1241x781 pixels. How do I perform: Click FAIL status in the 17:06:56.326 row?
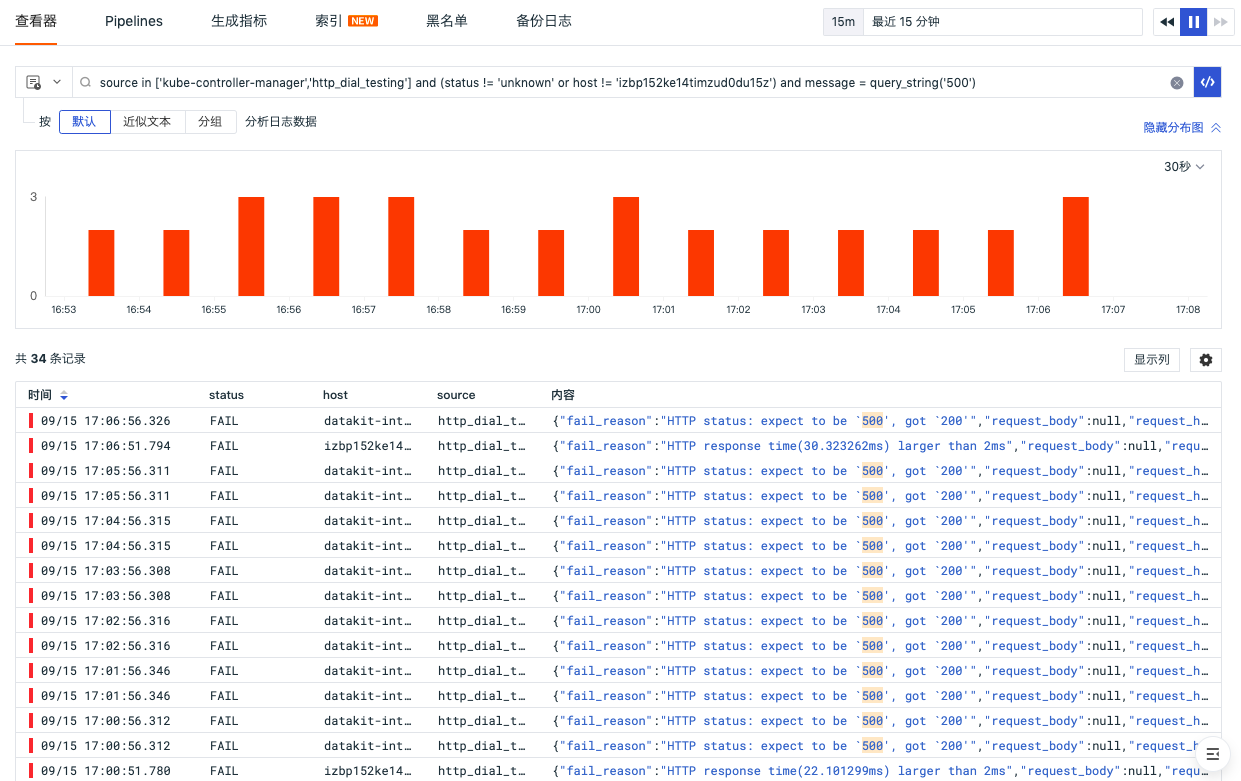(224, 421)
